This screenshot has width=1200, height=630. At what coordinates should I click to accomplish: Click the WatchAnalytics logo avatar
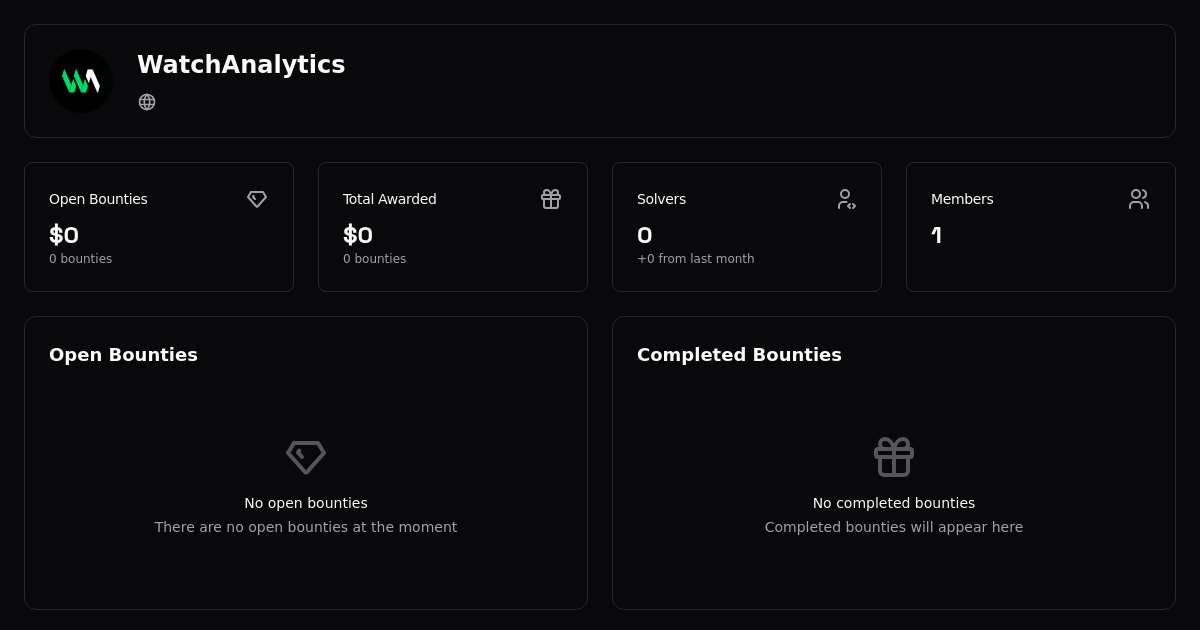[81, 81]
